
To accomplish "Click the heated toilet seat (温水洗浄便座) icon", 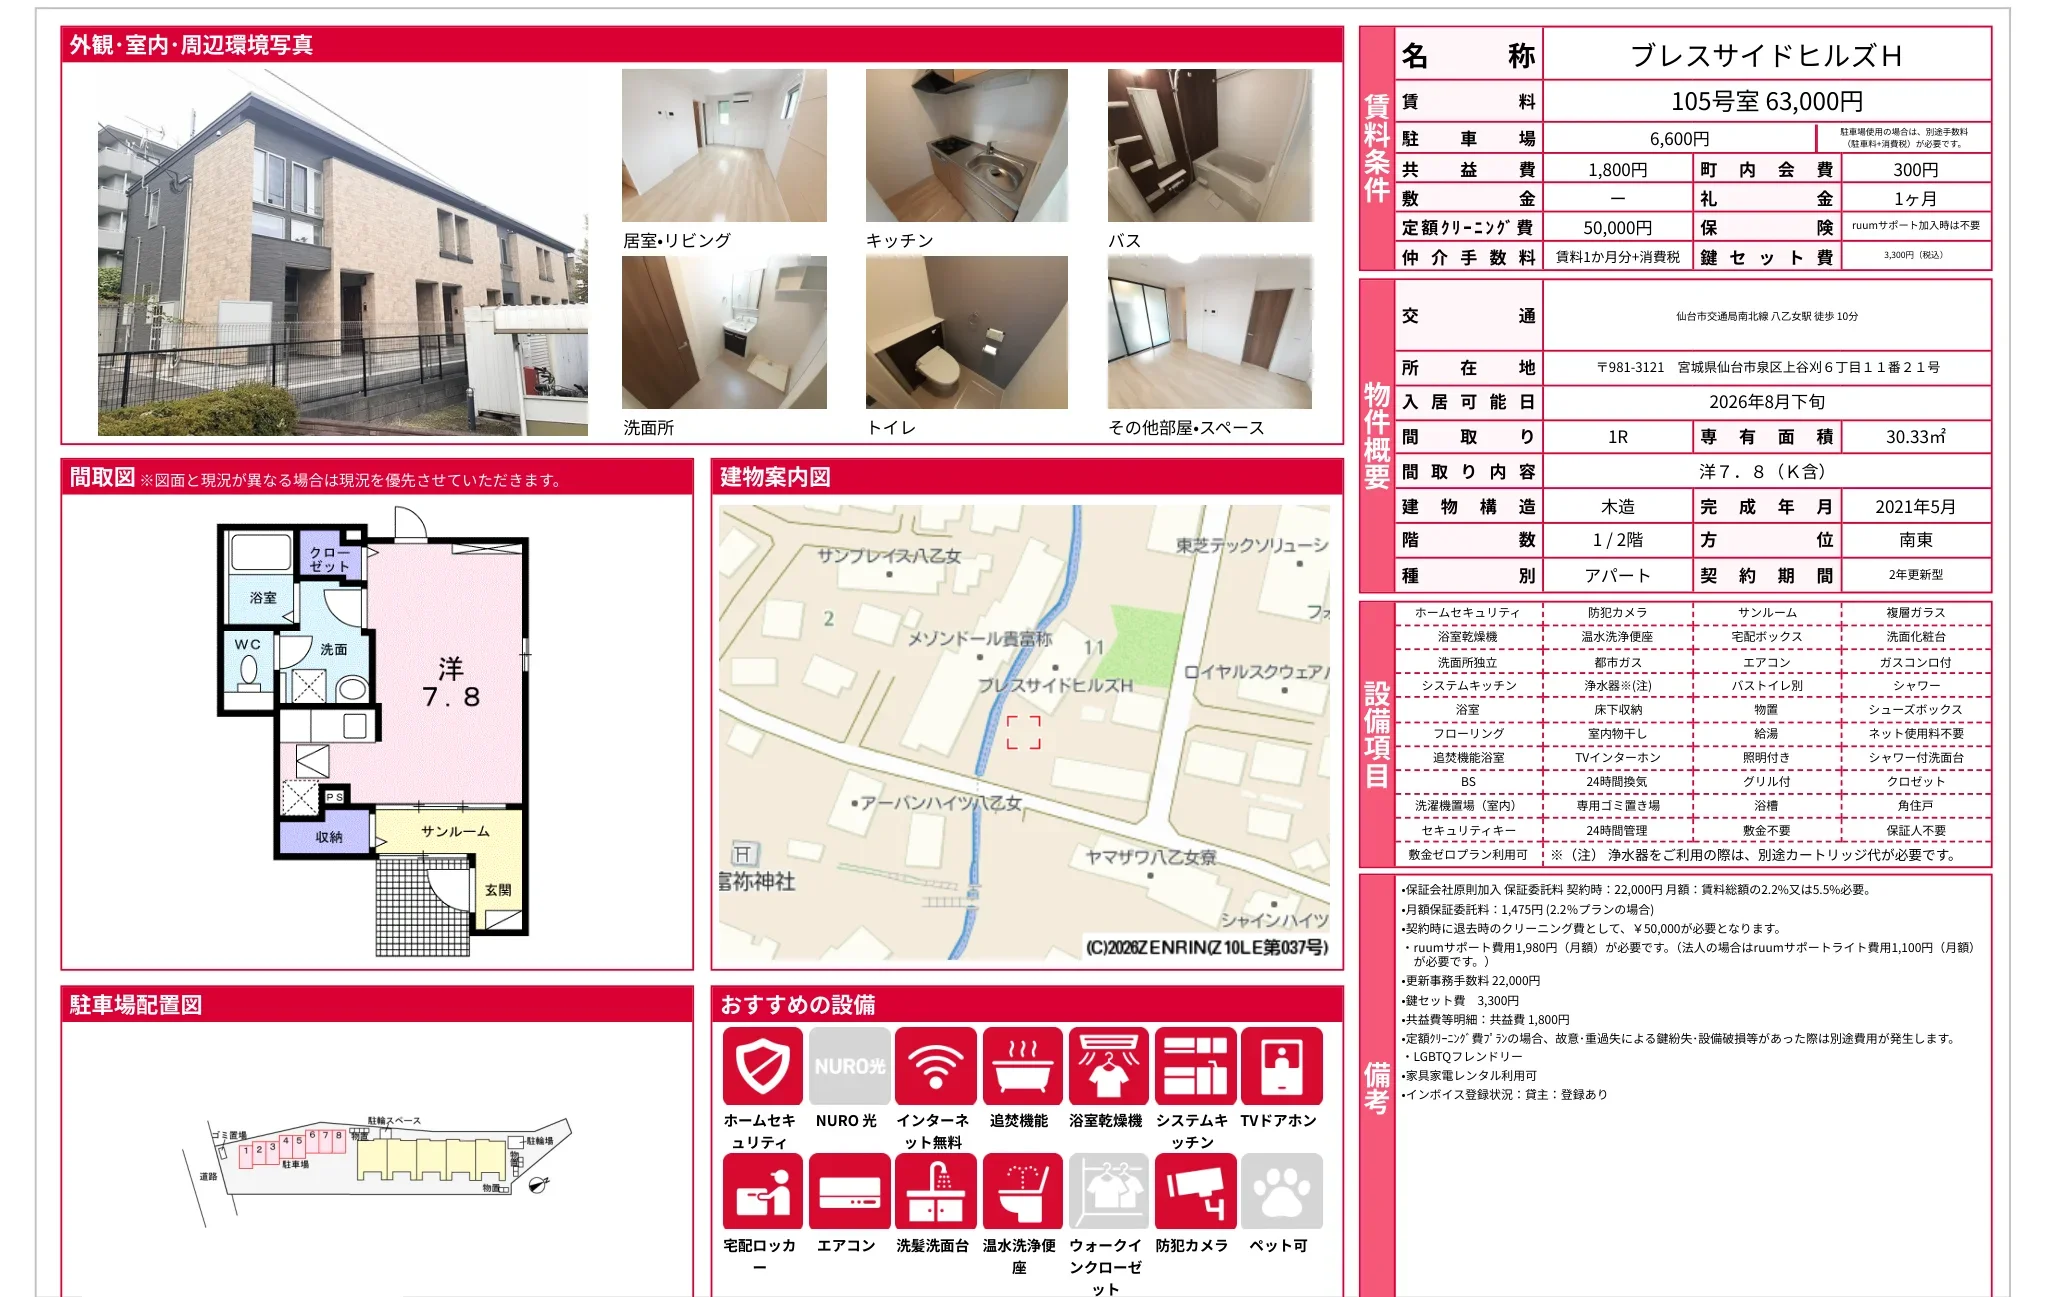I will point(1022,1191).
